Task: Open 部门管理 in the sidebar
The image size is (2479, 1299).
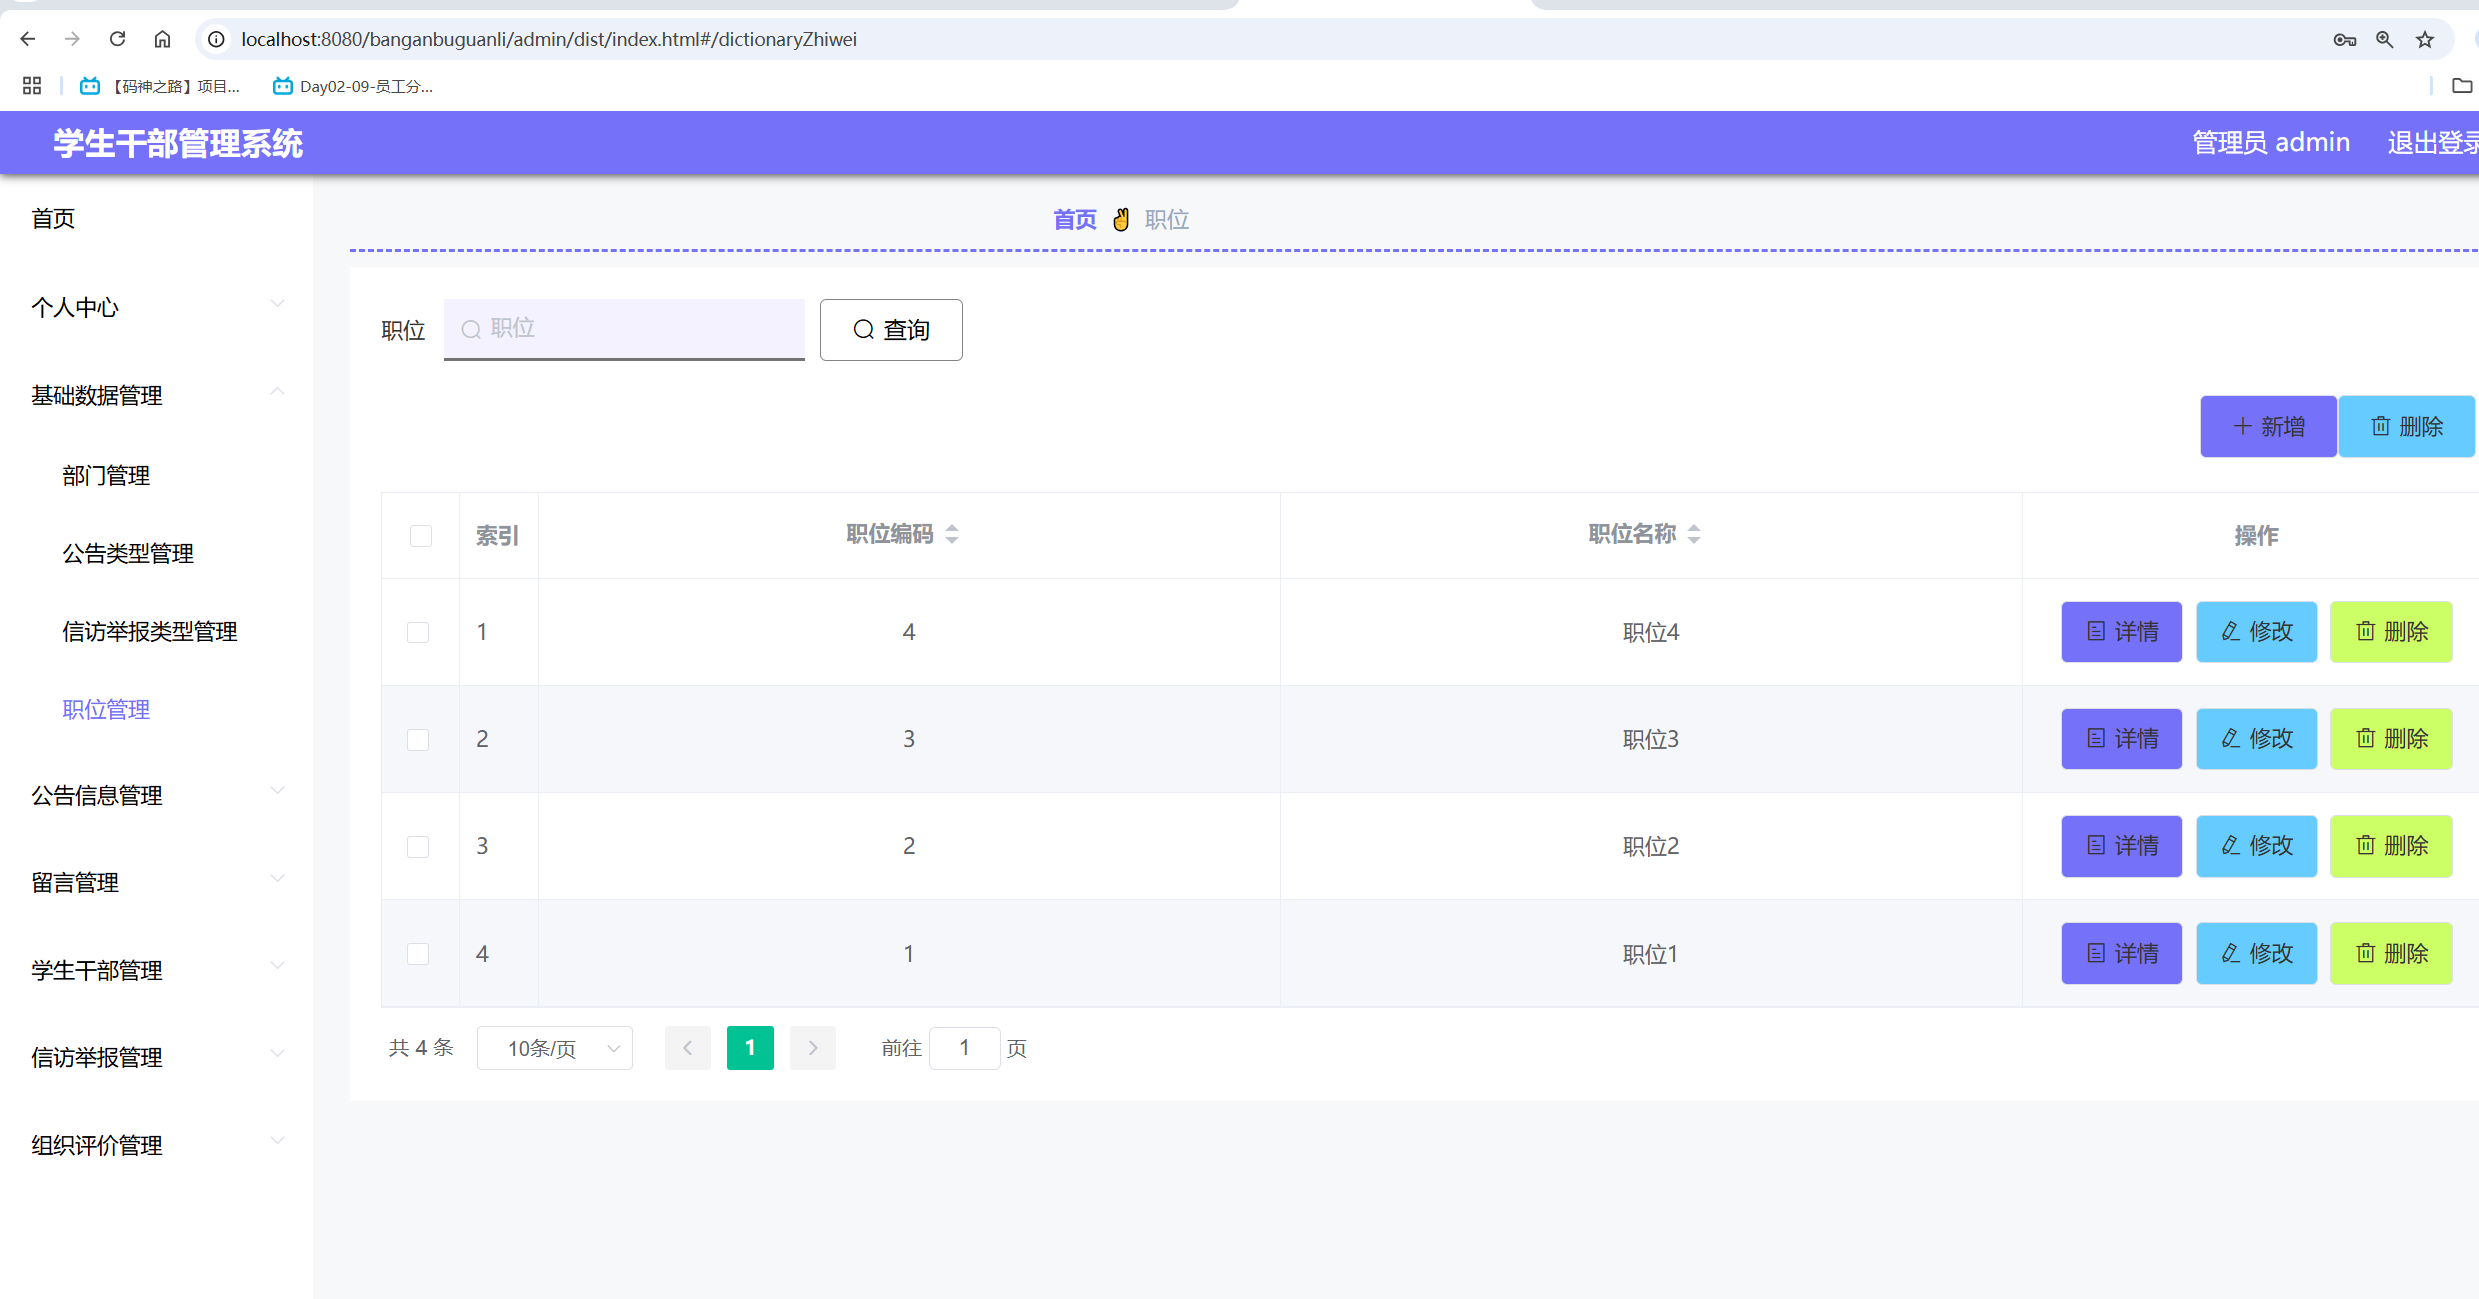Action: pos(106,476)
